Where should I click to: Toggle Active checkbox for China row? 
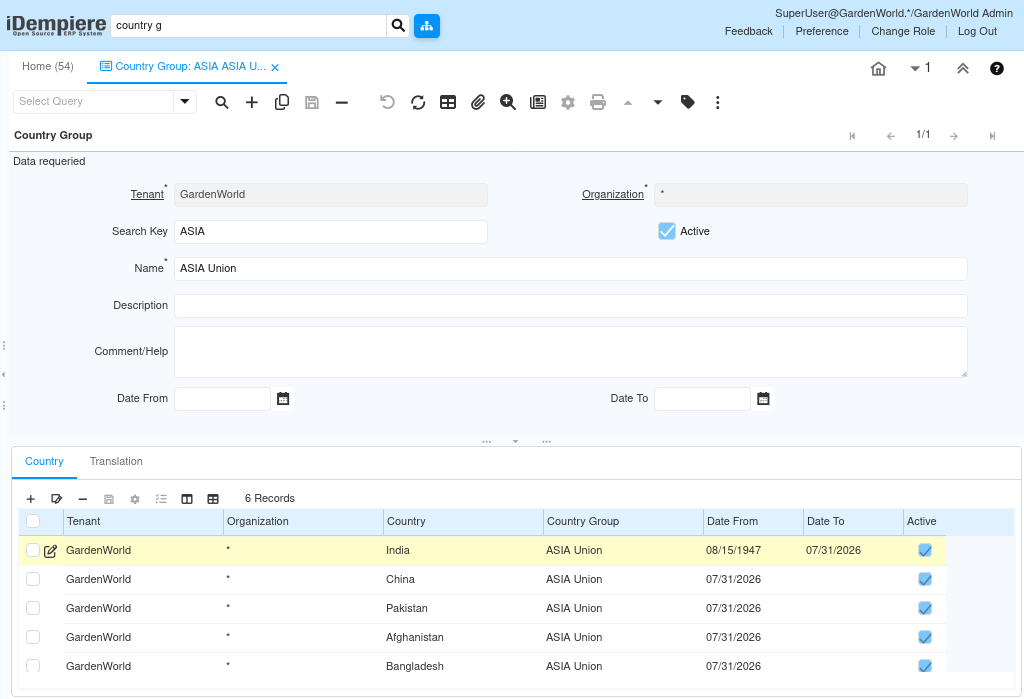tap(925, 579)
